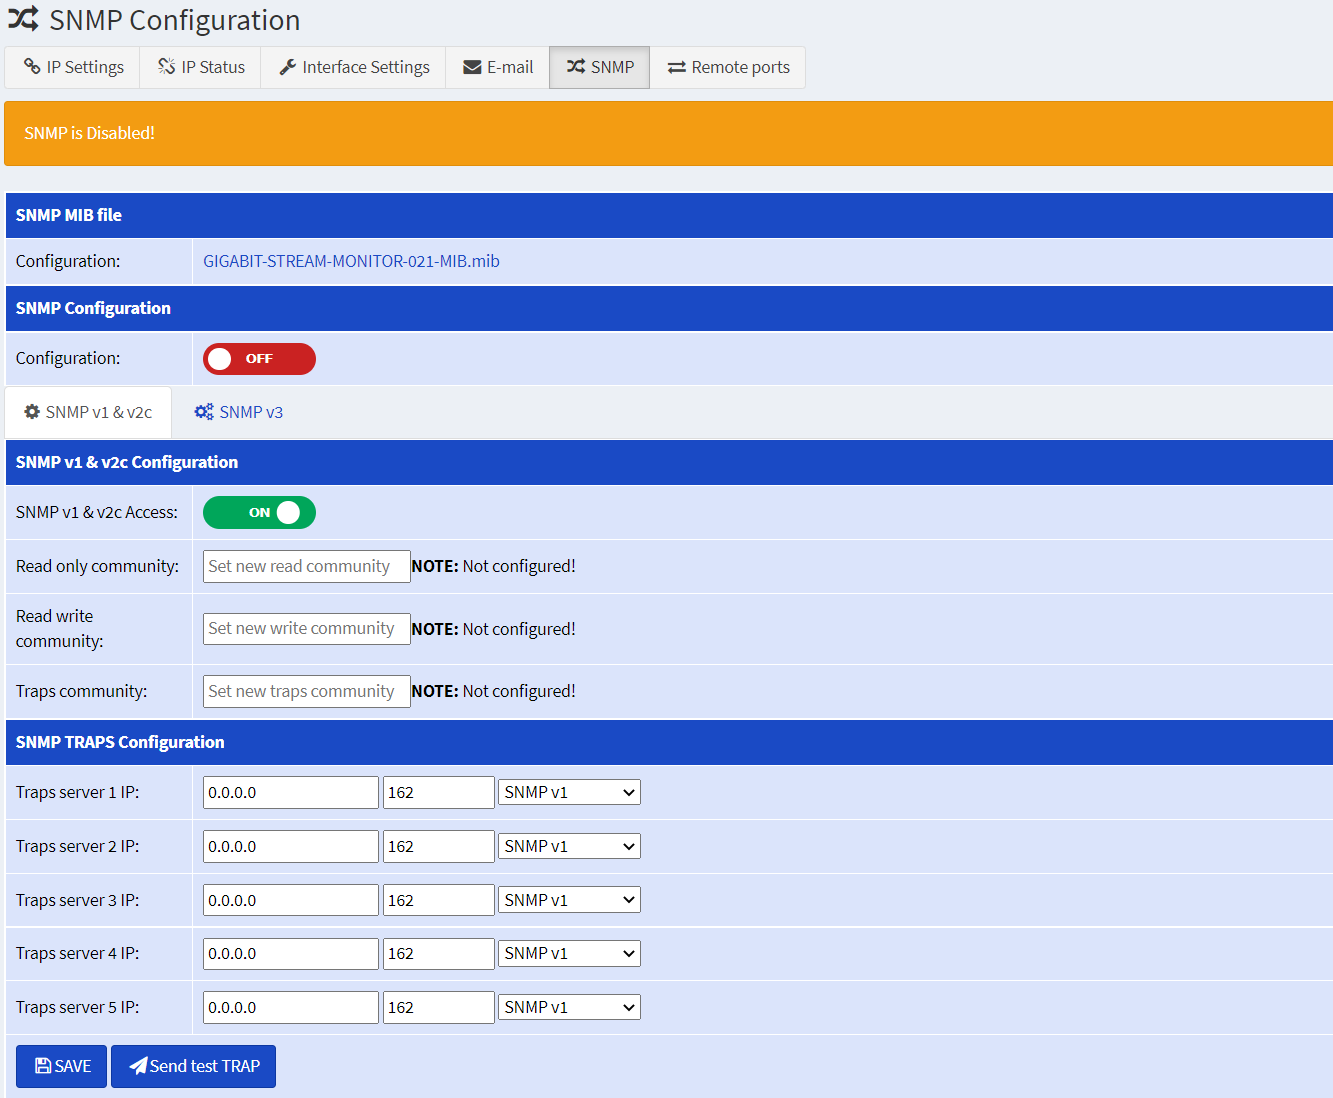
Task: Open the Remote ports tab
Action: pyautogui.click(x=727, y=67)
